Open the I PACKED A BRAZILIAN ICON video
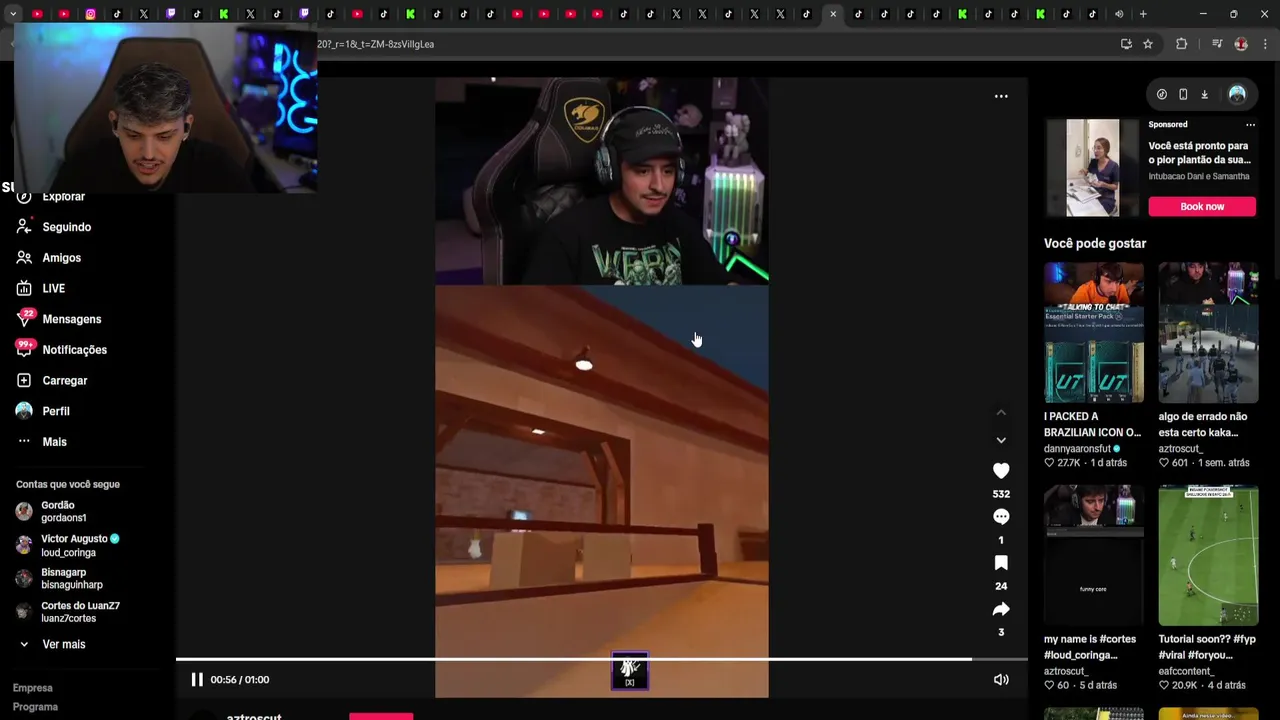The height and width of the screenshot is (720, 1280). (x=1094, y=333)
